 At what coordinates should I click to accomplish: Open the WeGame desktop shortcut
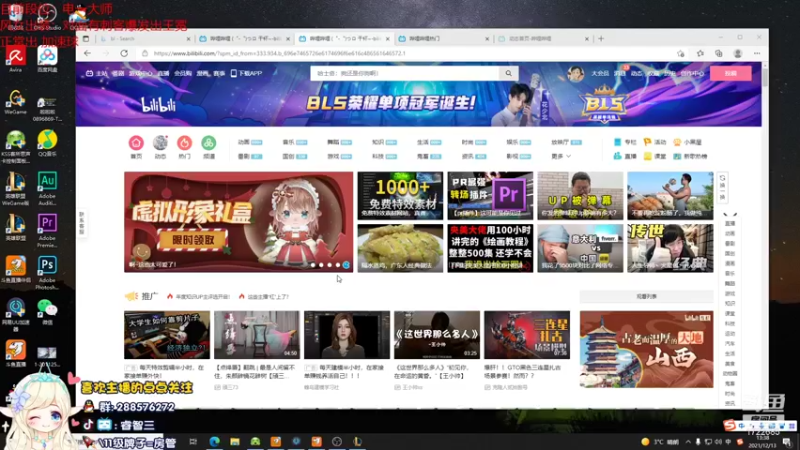(x=16, y=102)
